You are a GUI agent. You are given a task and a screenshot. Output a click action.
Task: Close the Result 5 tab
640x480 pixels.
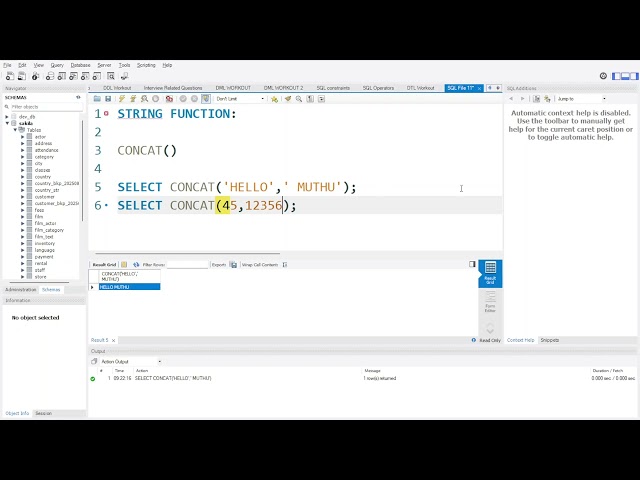click(113, 340)
